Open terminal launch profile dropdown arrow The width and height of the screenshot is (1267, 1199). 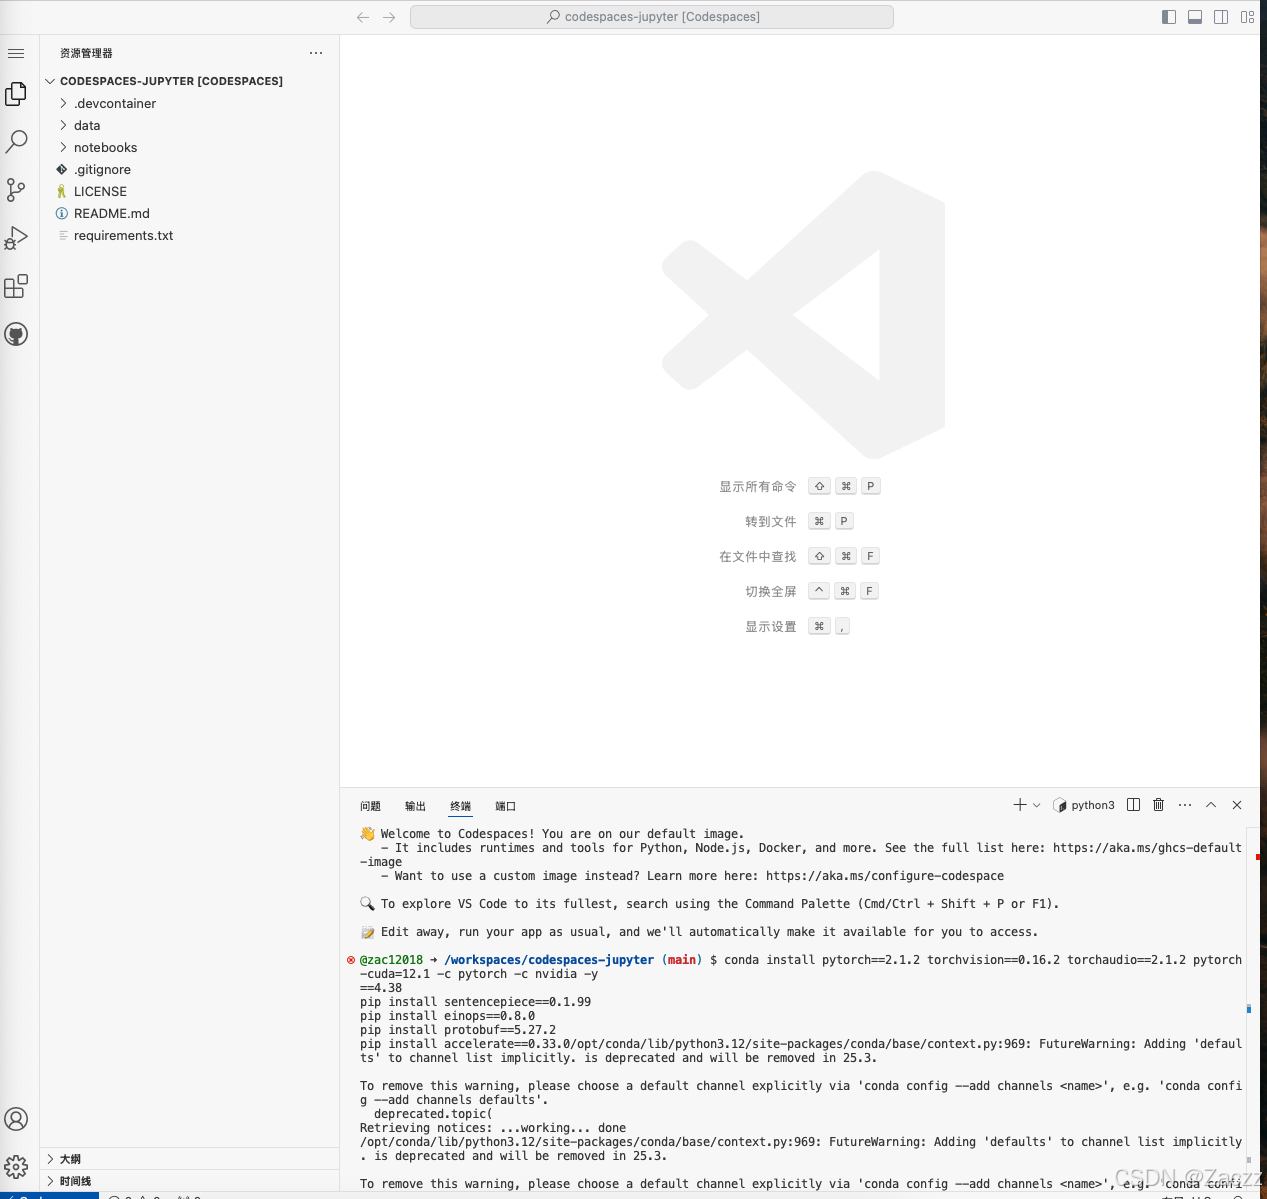click(x=1037, y=805)
